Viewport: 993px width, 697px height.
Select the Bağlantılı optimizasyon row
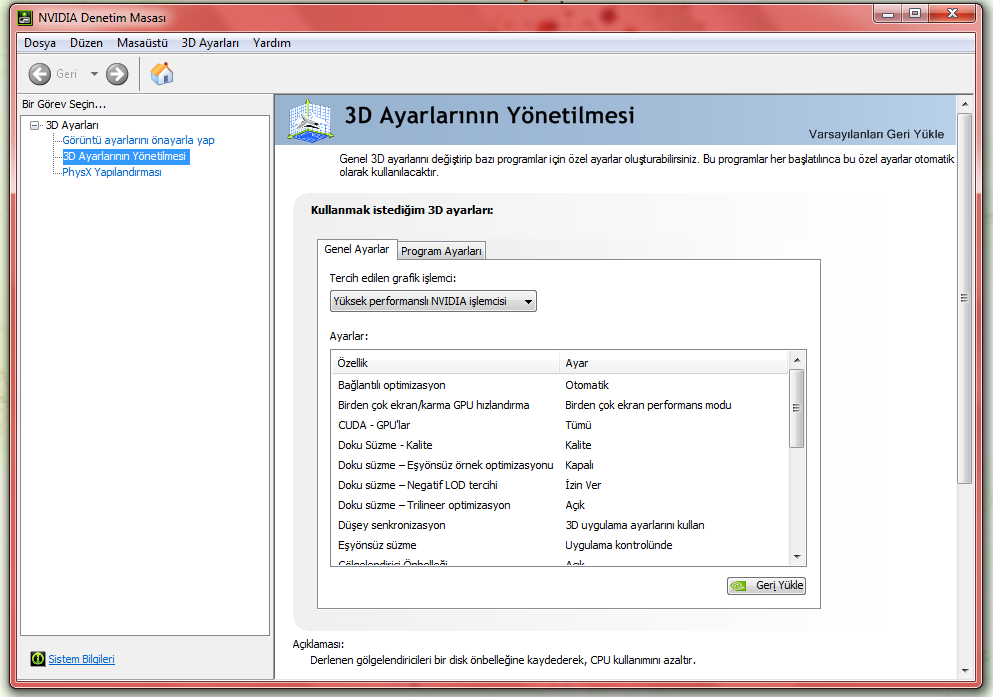(560, 385)
